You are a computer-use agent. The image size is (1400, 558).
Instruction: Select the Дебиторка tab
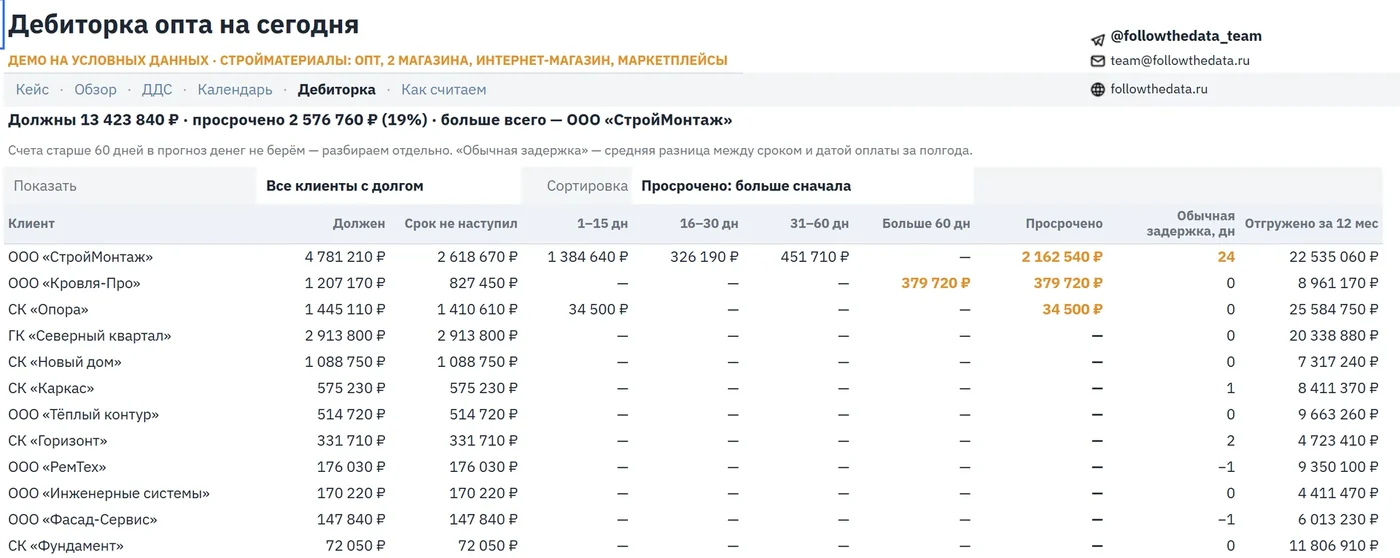coord(337,90)
